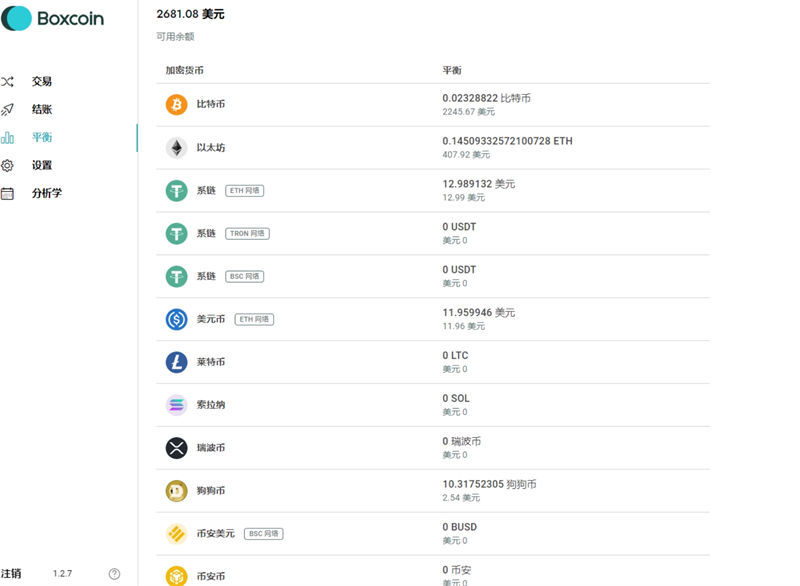Click the Binance Coin 币安币 icon
Screen dimensions: 800x586
[177, 576]
